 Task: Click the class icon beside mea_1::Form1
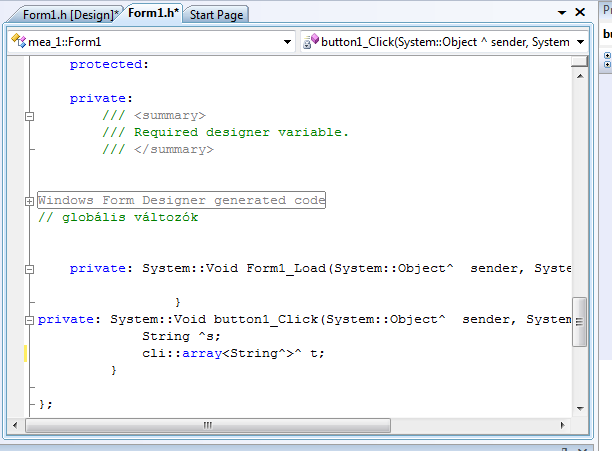pyautogui.click(x=19, y=41)
